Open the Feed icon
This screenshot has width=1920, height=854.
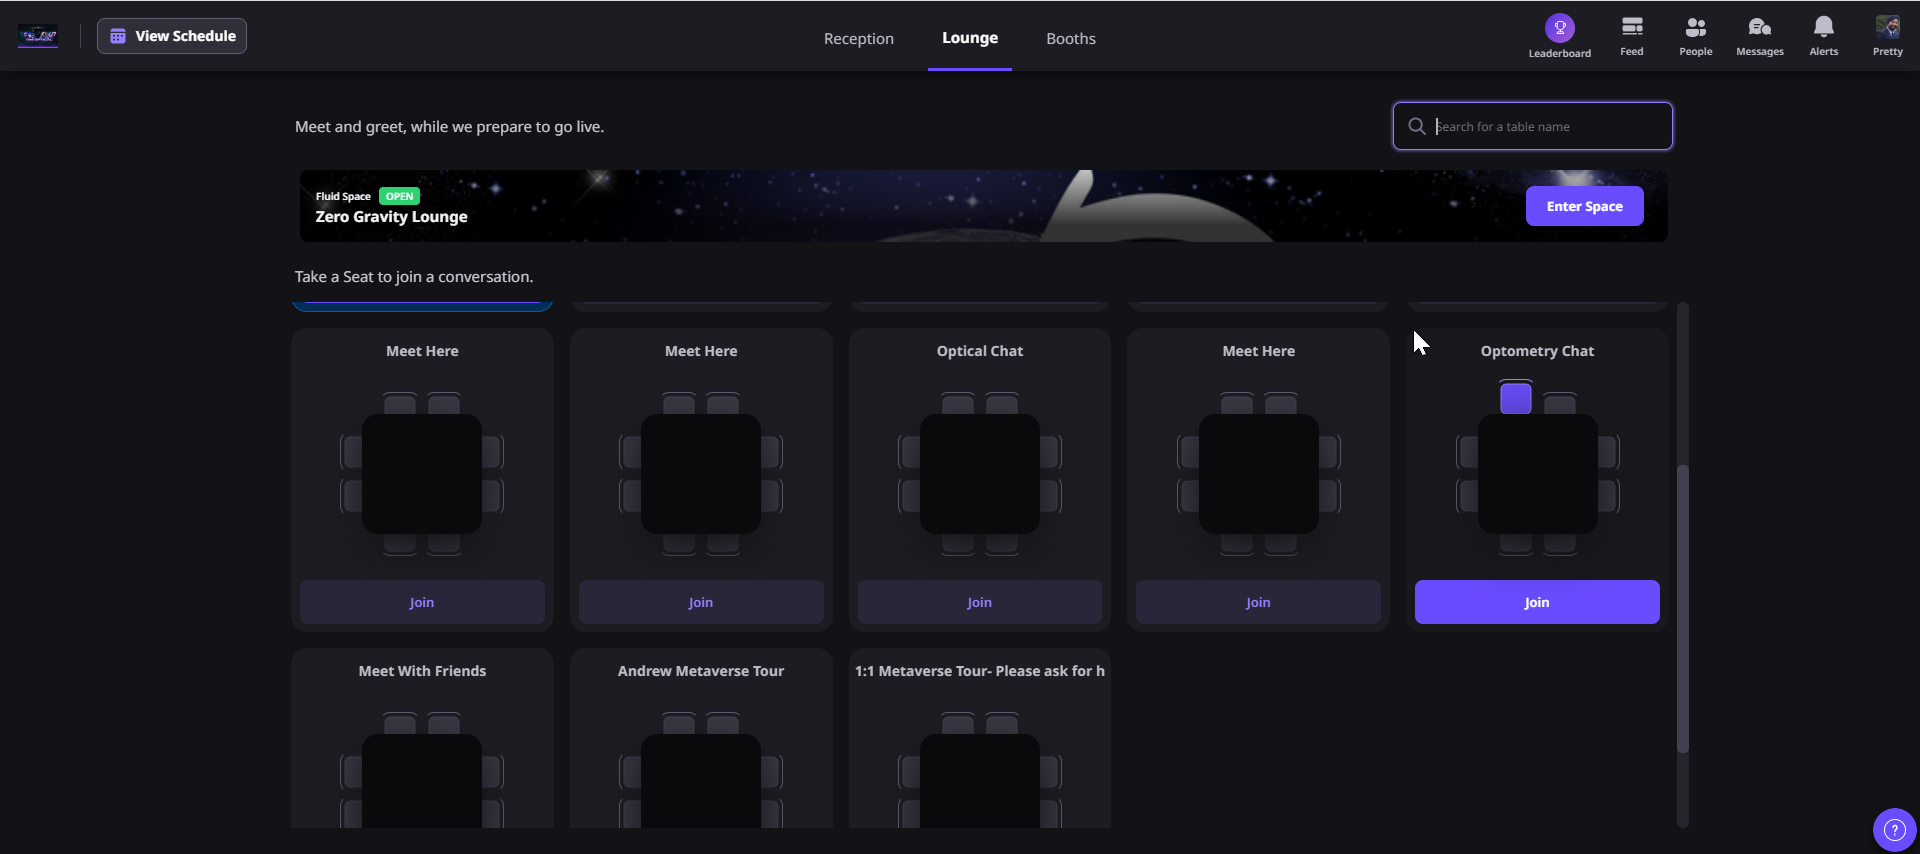point(1632,27)
